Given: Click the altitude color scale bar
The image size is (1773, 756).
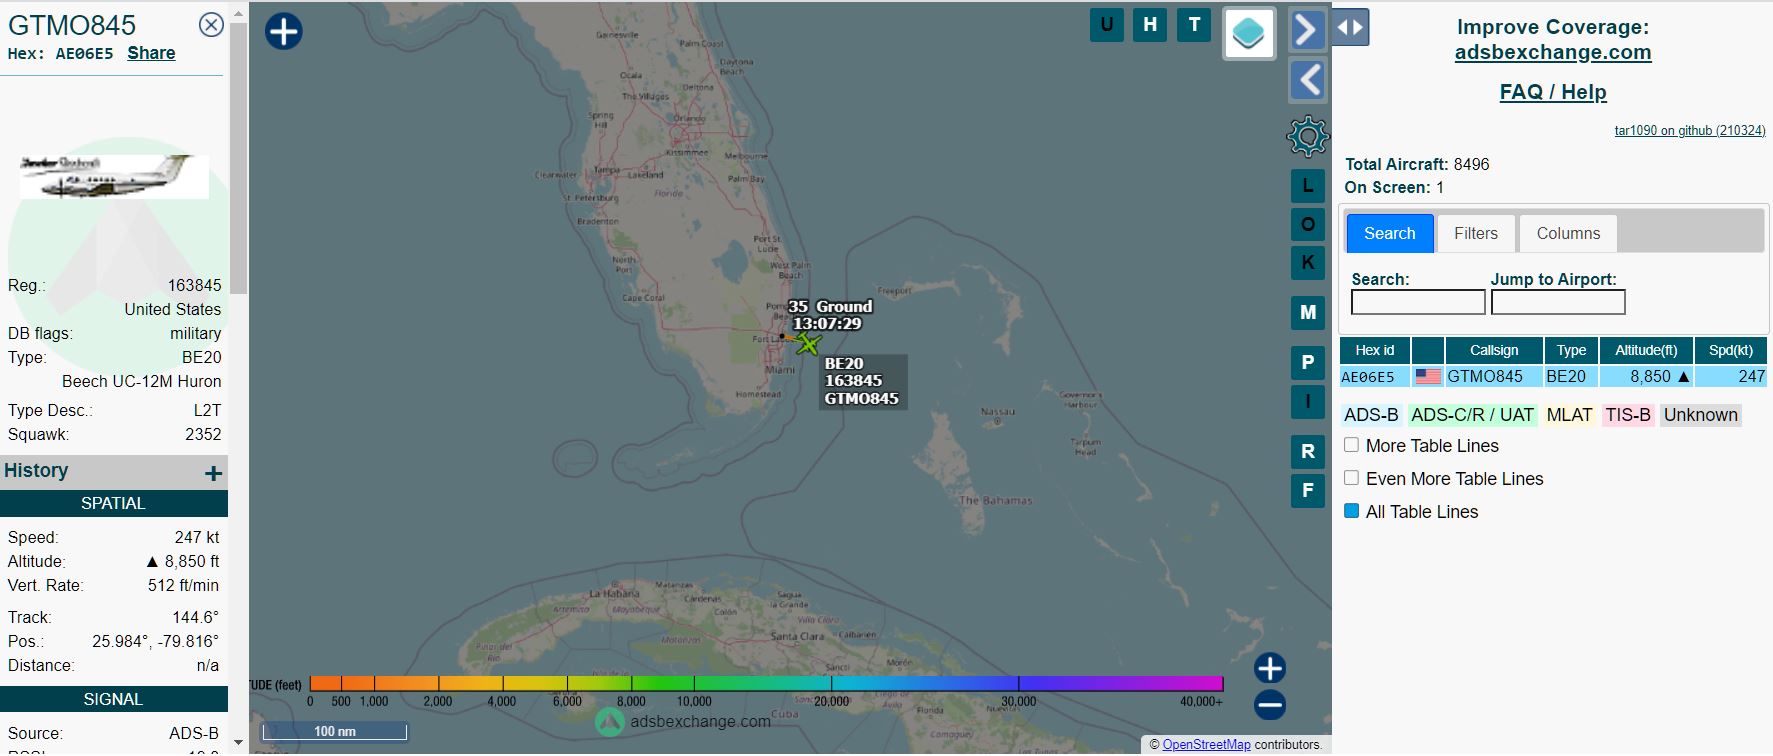Looking at the screenshot, I should (766, 684).
